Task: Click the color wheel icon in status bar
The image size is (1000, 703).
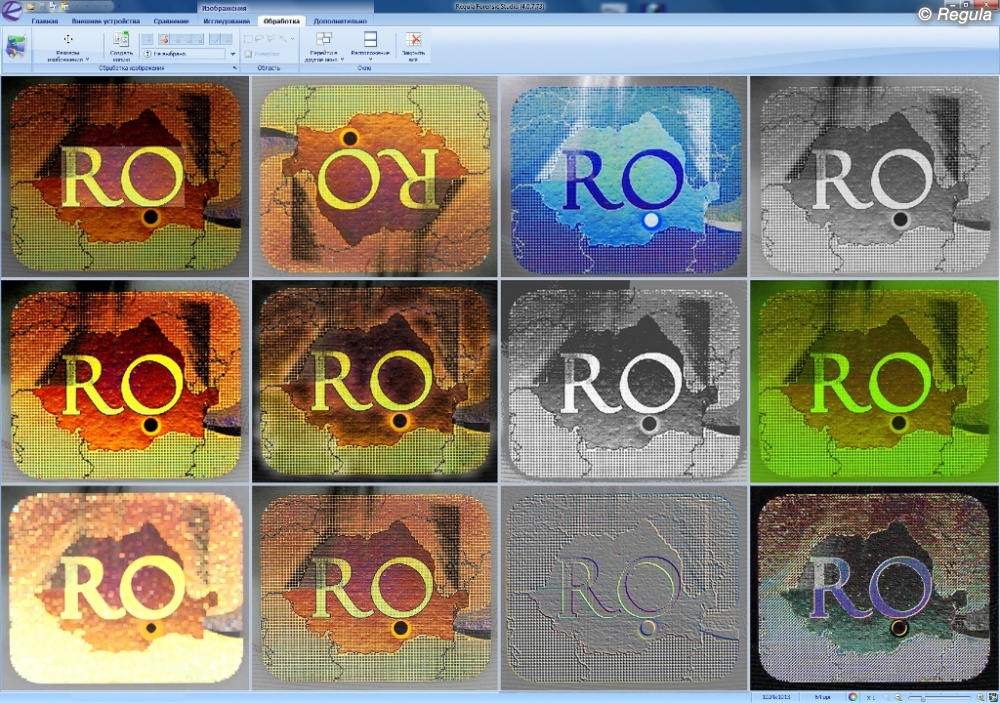Action: pyautogui.click(x=853, y=696)
